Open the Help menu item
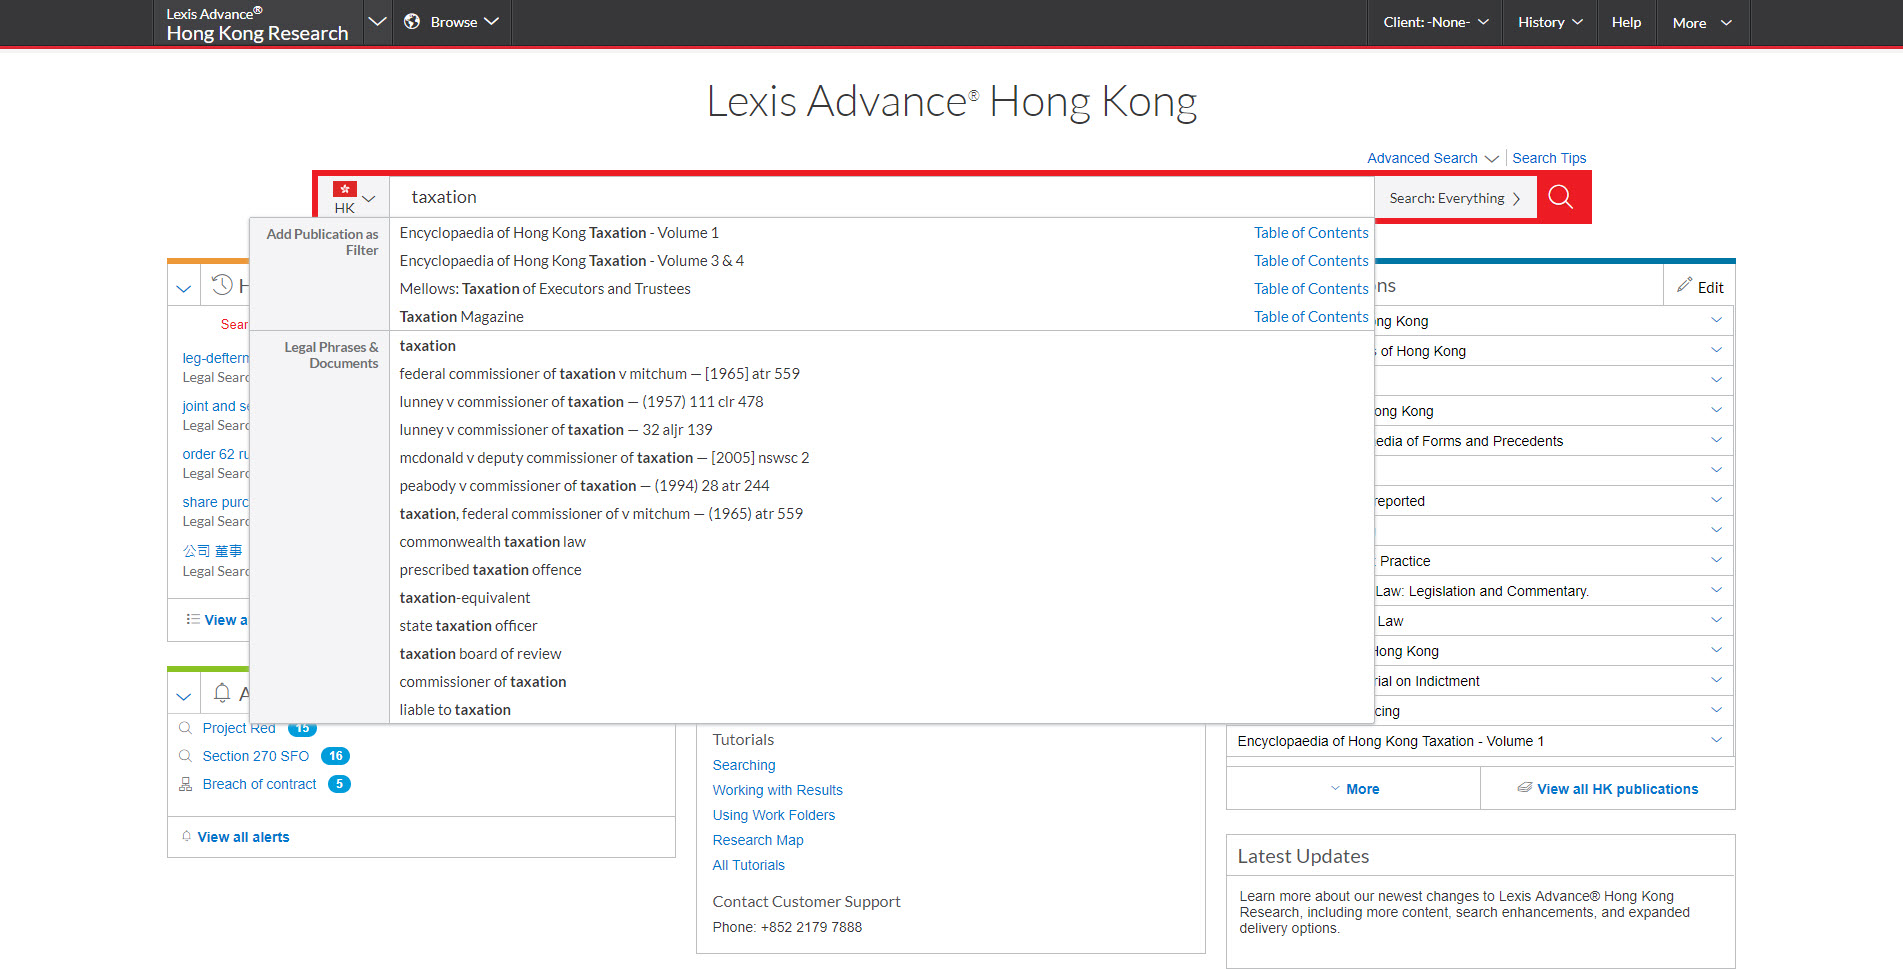The width and height of the screenshot is (1903, 969). 1626,22
